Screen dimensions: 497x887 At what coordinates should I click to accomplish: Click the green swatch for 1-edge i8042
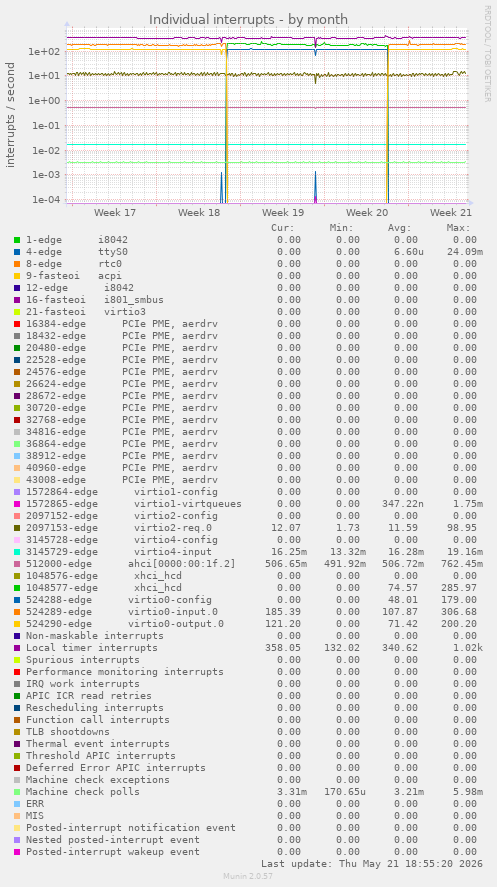pyautogui.click(x=17, y=240)
